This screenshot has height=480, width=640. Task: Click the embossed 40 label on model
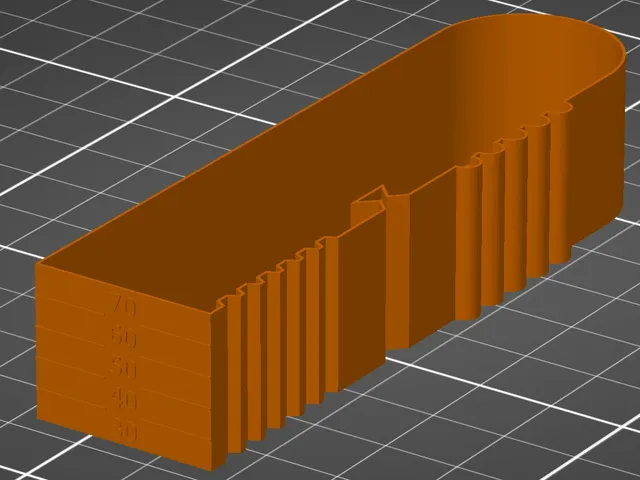(124, 400)
